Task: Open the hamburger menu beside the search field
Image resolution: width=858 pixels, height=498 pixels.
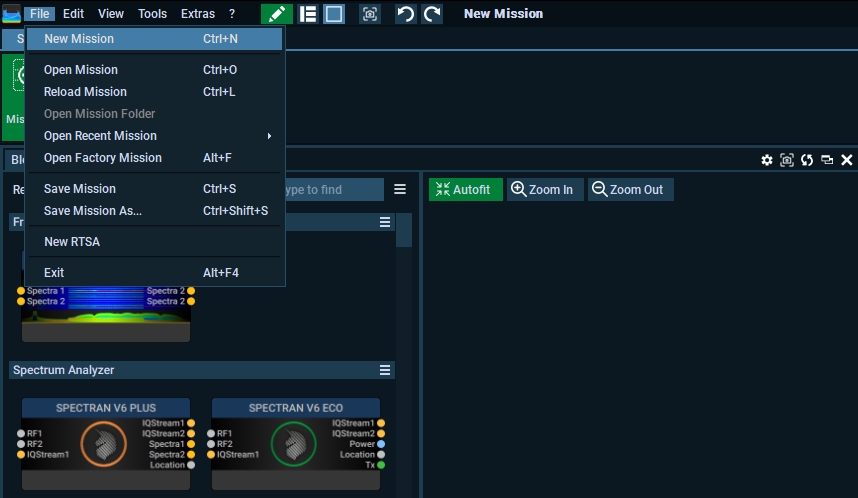Action: (400, 189)
